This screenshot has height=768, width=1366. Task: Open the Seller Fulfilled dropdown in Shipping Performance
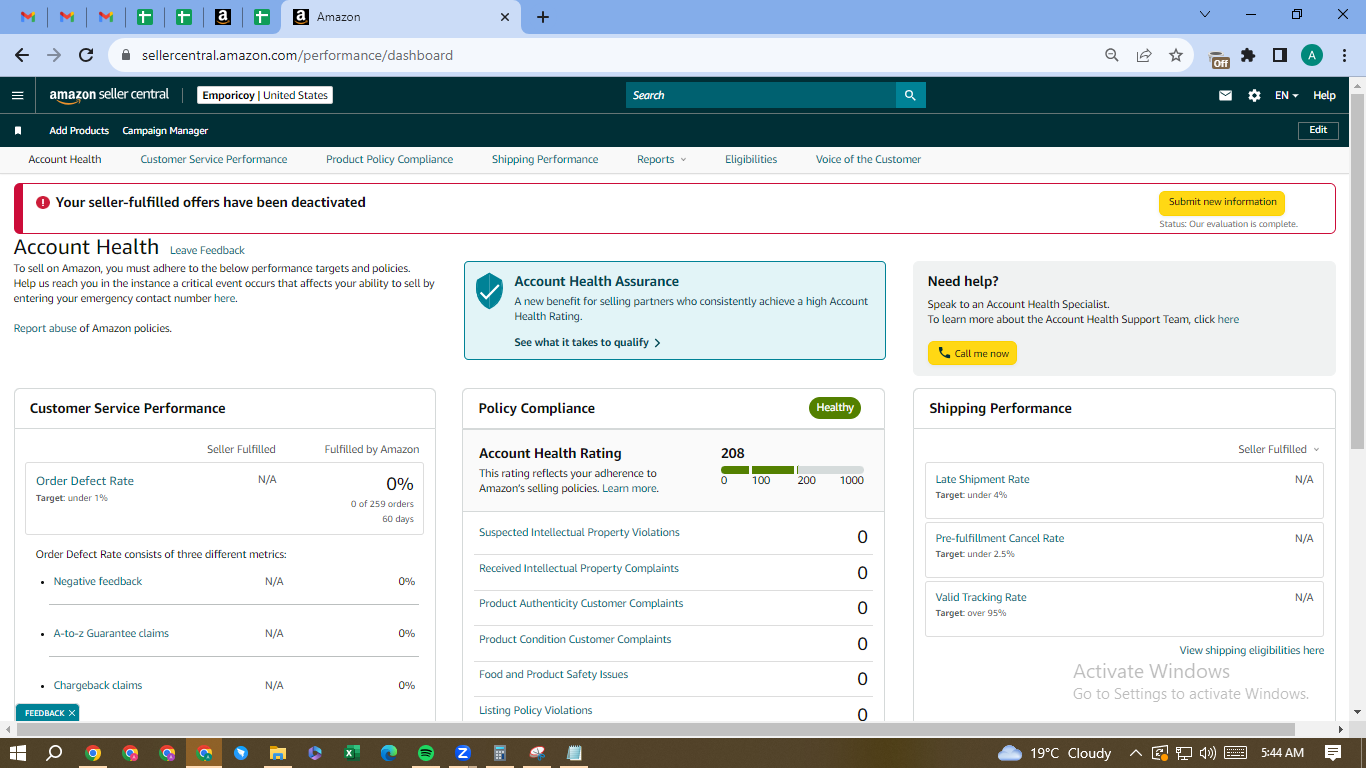(1279, 450)
